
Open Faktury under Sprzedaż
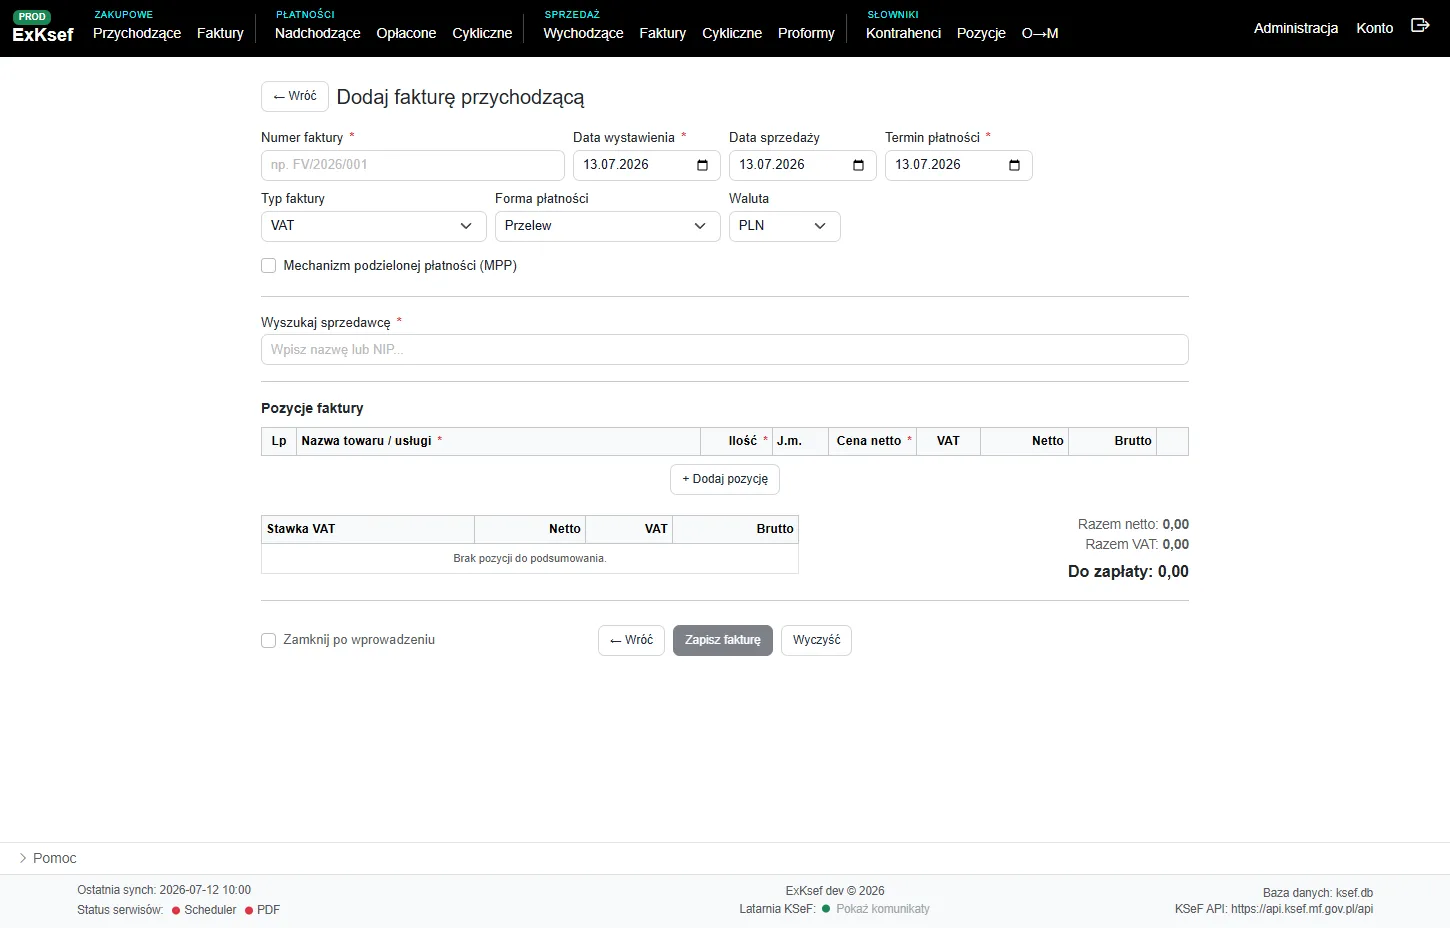click(663, 33)
